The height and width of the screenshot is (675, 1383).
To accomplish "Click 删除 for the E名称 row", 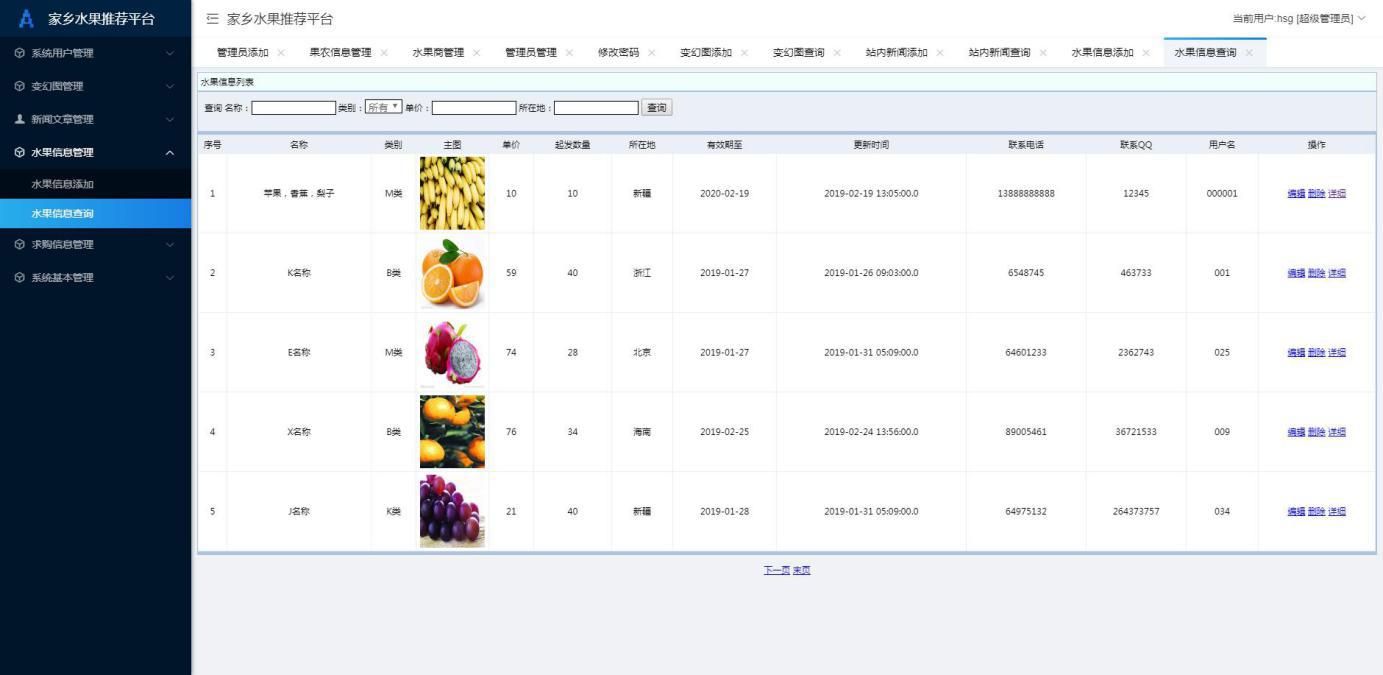I will click(x=1316, y=352).
